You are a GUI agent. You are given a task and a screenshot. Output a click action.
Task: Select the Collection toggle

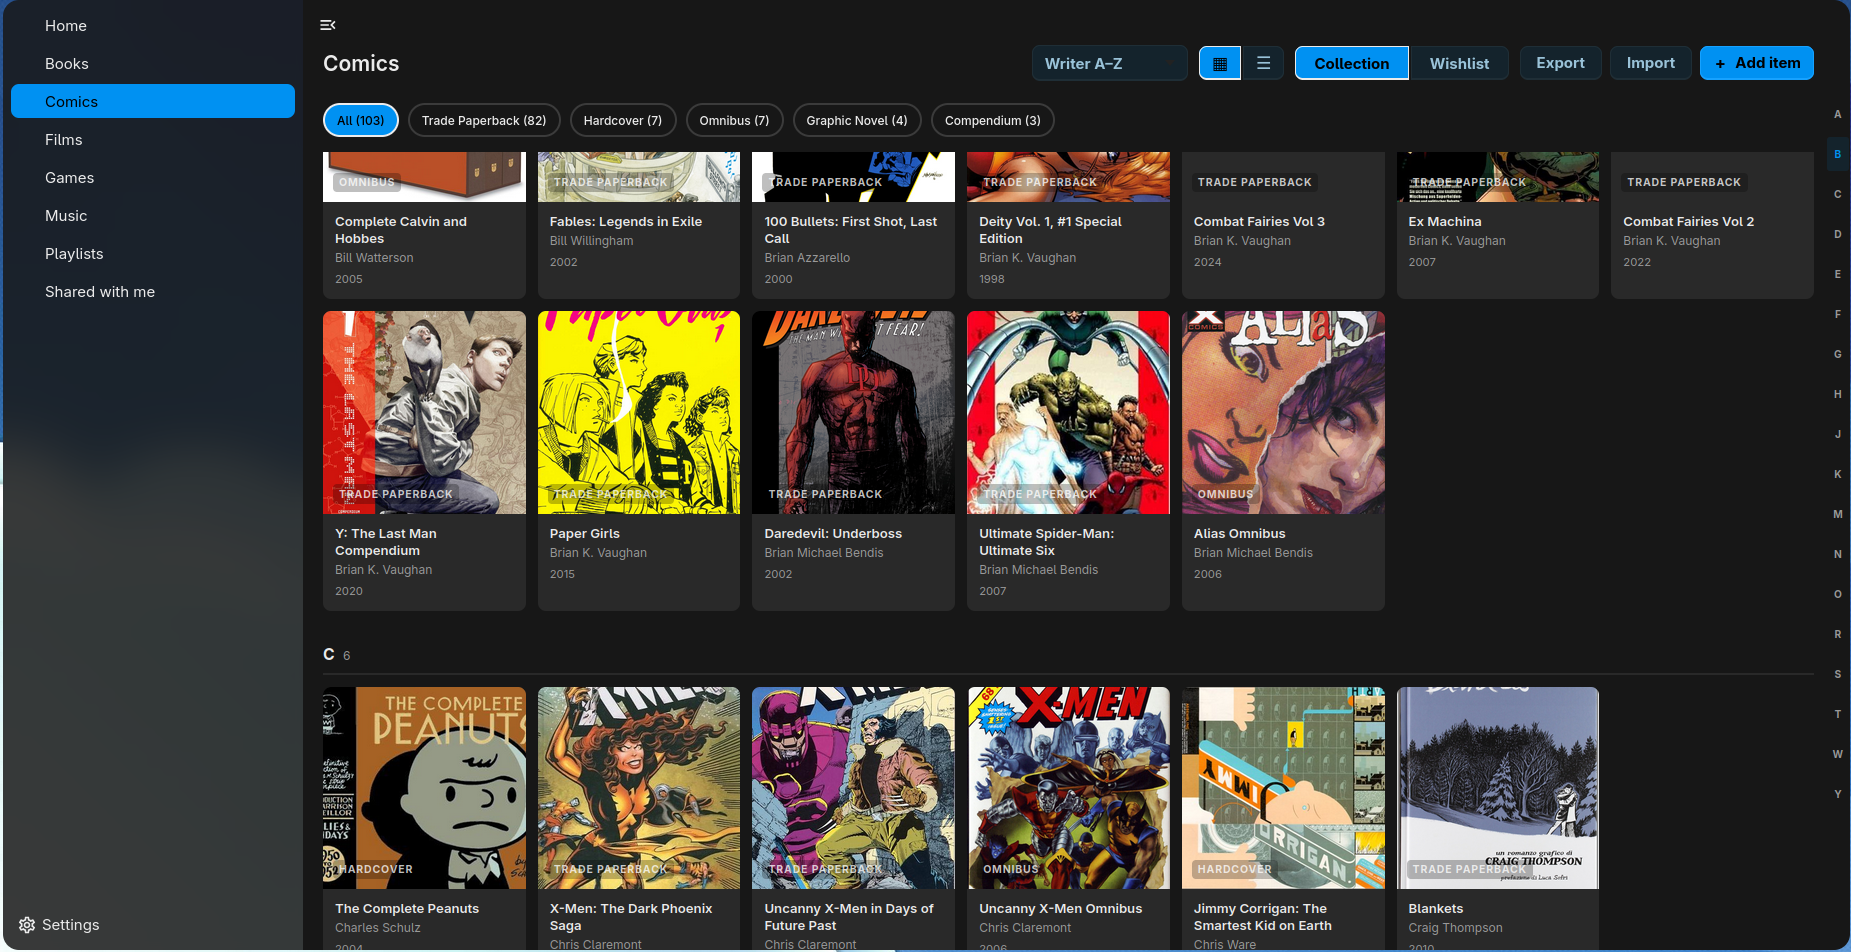click(1351, 63)
